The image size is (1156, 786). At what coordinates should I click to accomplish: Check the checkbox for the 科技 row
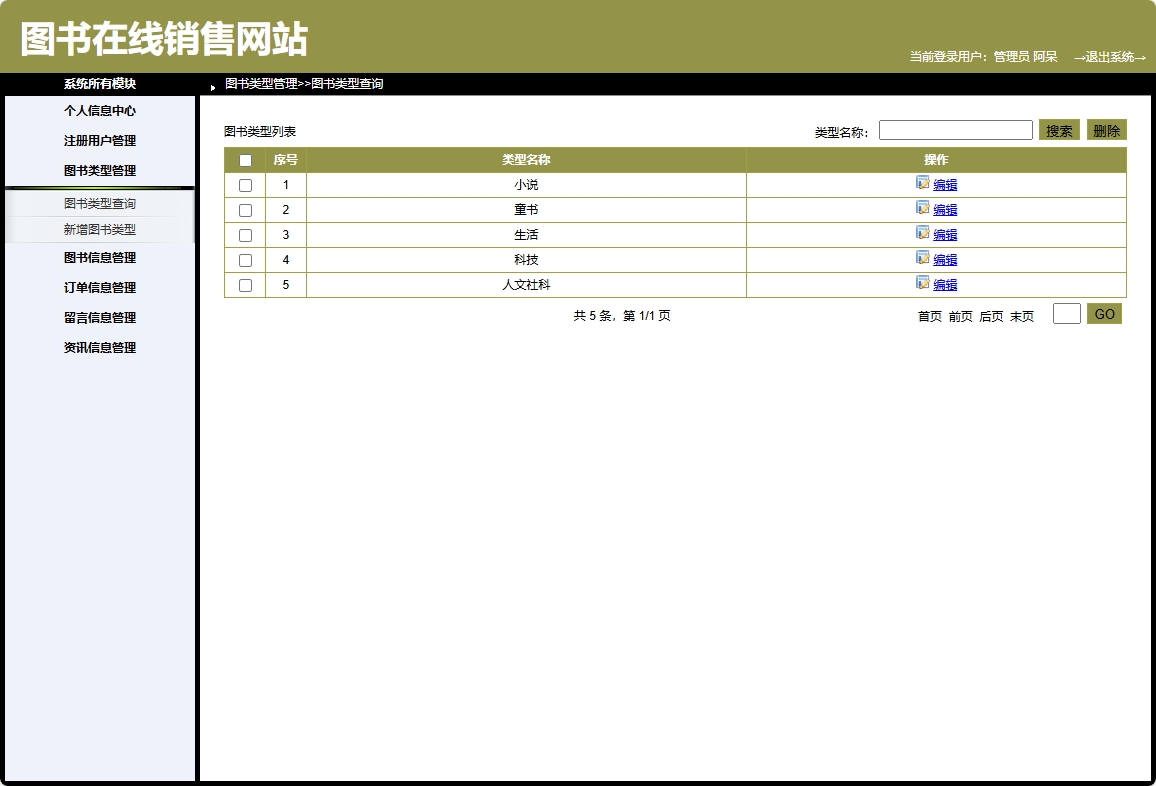click(x=244, y=260)
